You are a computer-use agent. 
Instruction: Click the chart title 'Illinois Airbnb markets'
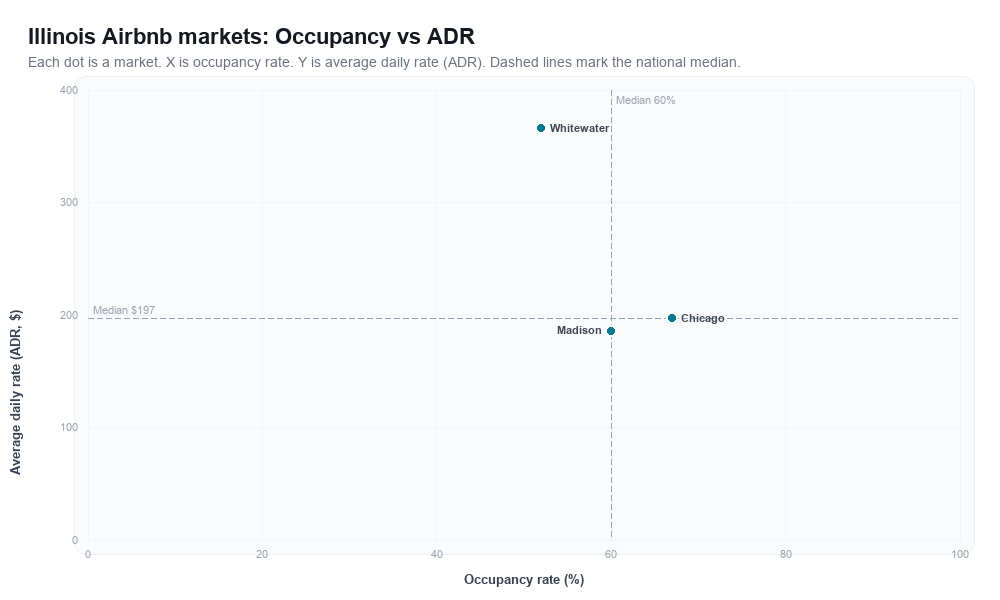251,36
